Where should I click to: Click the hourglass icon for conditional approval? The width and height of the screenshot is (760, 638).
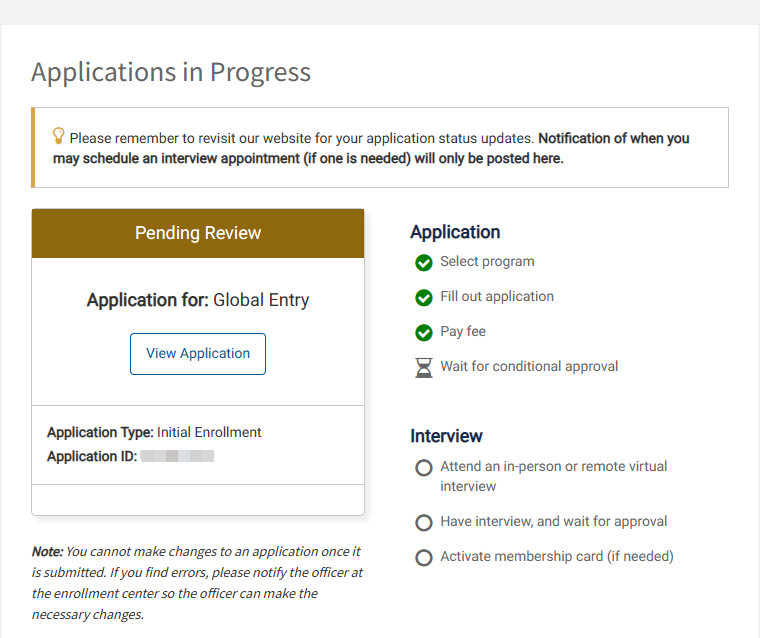click(x=424, y=368)
